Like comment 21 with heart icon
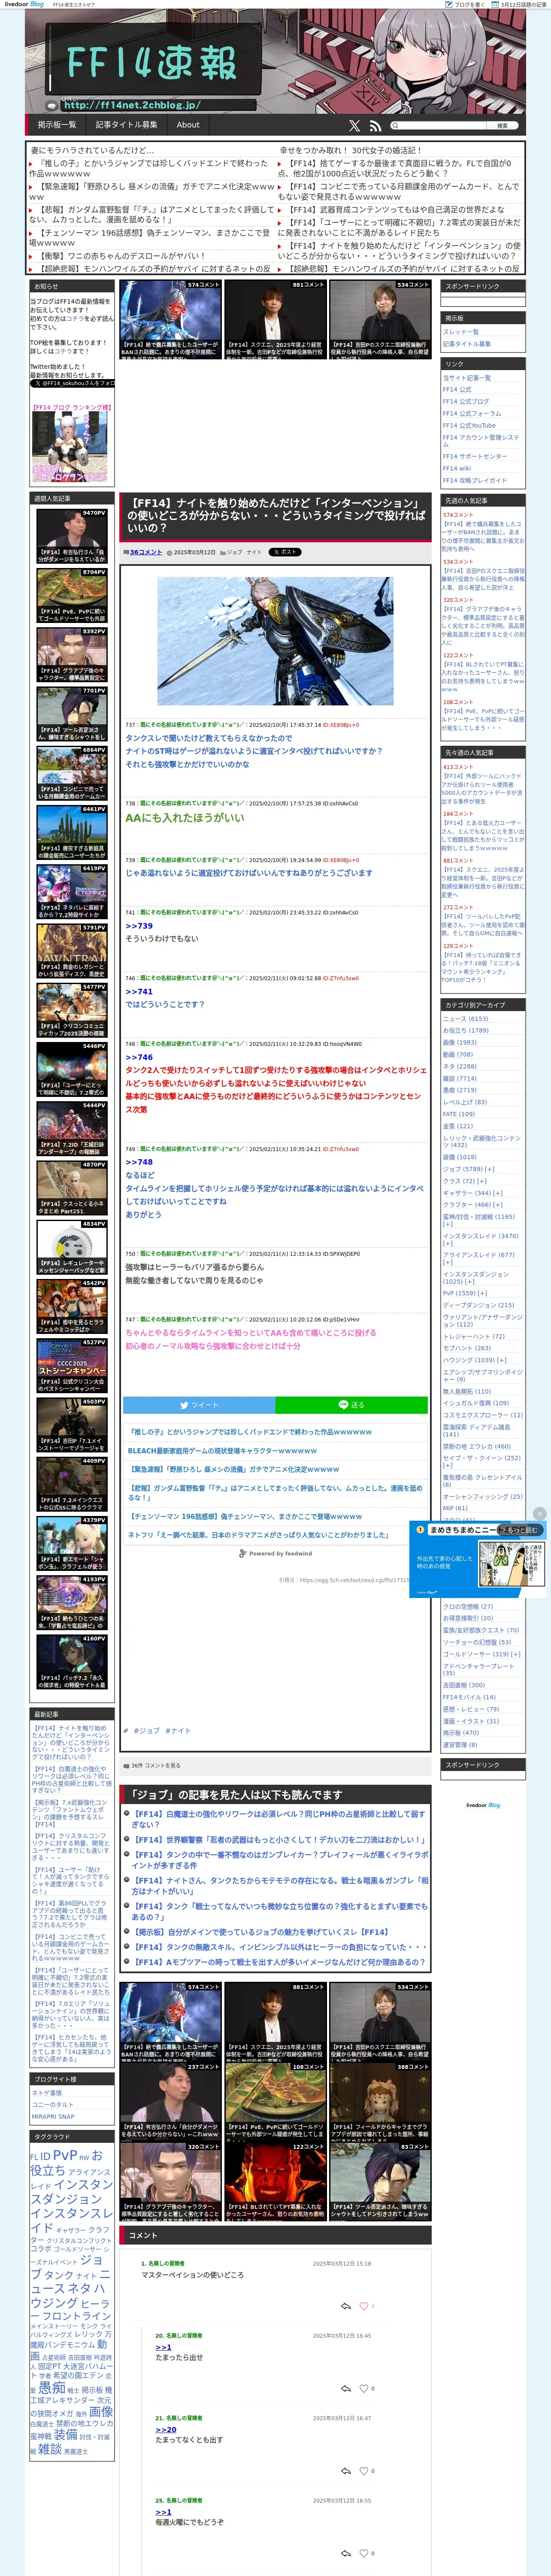 tap(364, 2470)
